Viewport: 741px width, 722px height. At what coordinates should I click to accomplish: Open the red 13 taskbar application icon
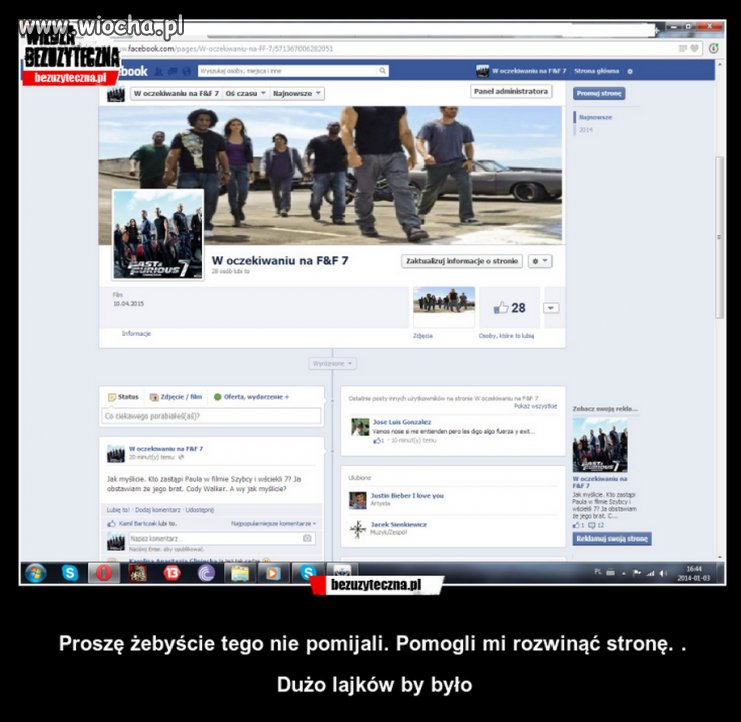coord(172,573)
